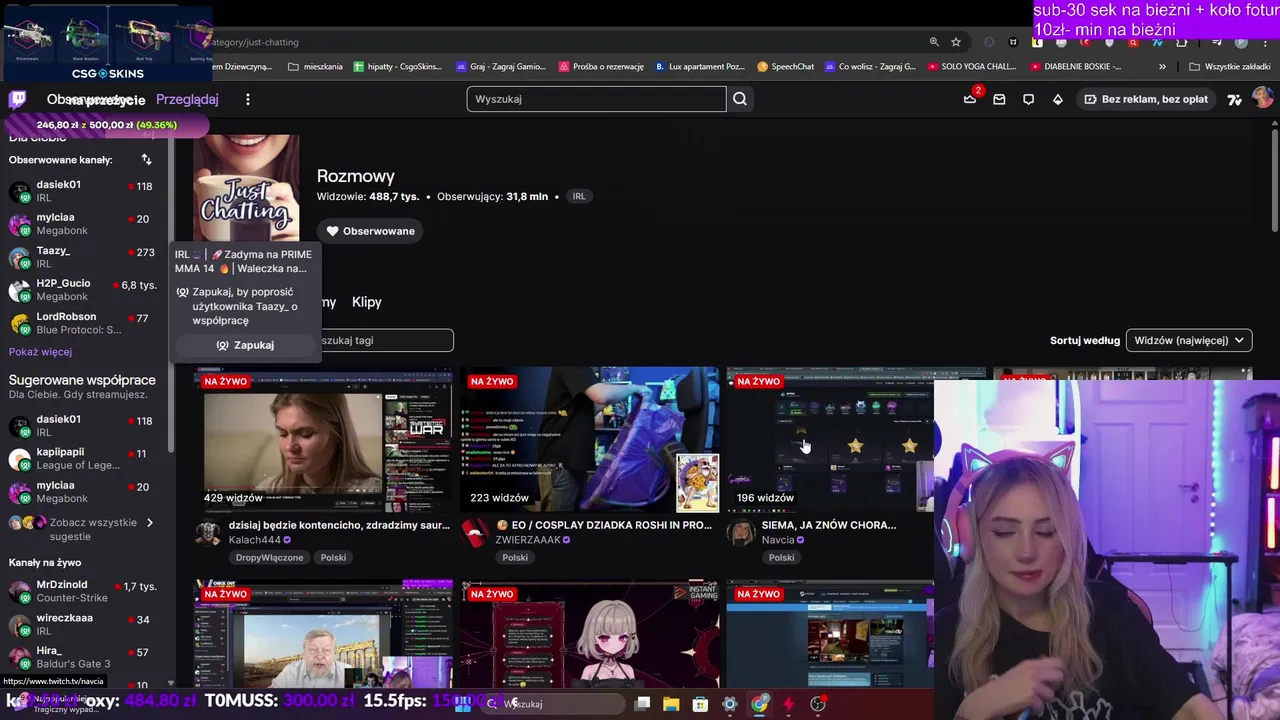Switch to Chrome in taskbar
The width and height of the screenshot is (1280, 720).
click(760, 704)
